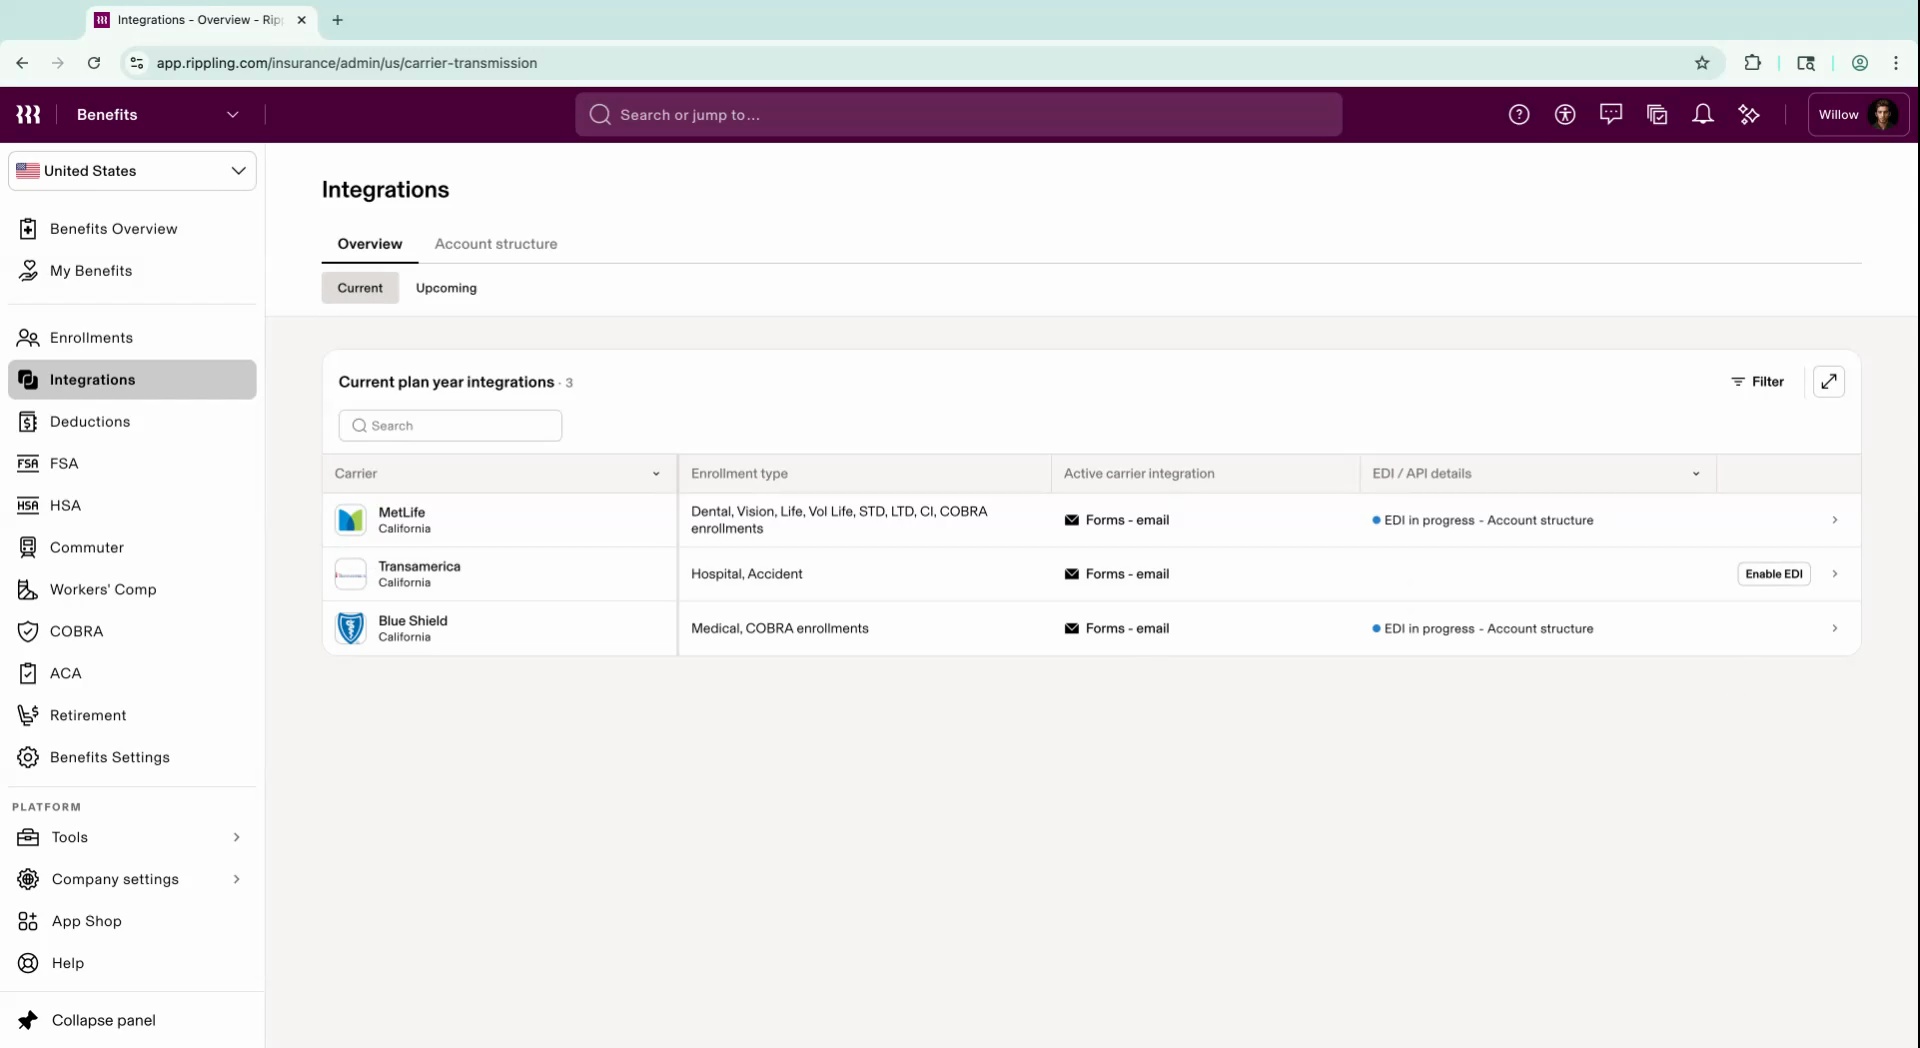Expand the Benefits app switcher dropdown

click(233, 115)
